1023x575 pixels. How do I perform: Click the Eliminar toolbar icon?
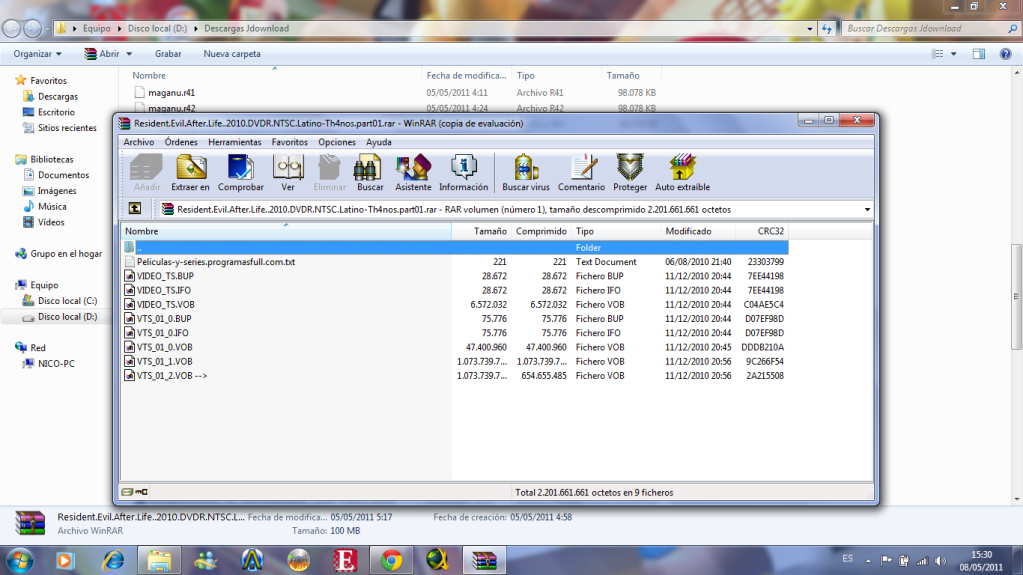(329, 172)
